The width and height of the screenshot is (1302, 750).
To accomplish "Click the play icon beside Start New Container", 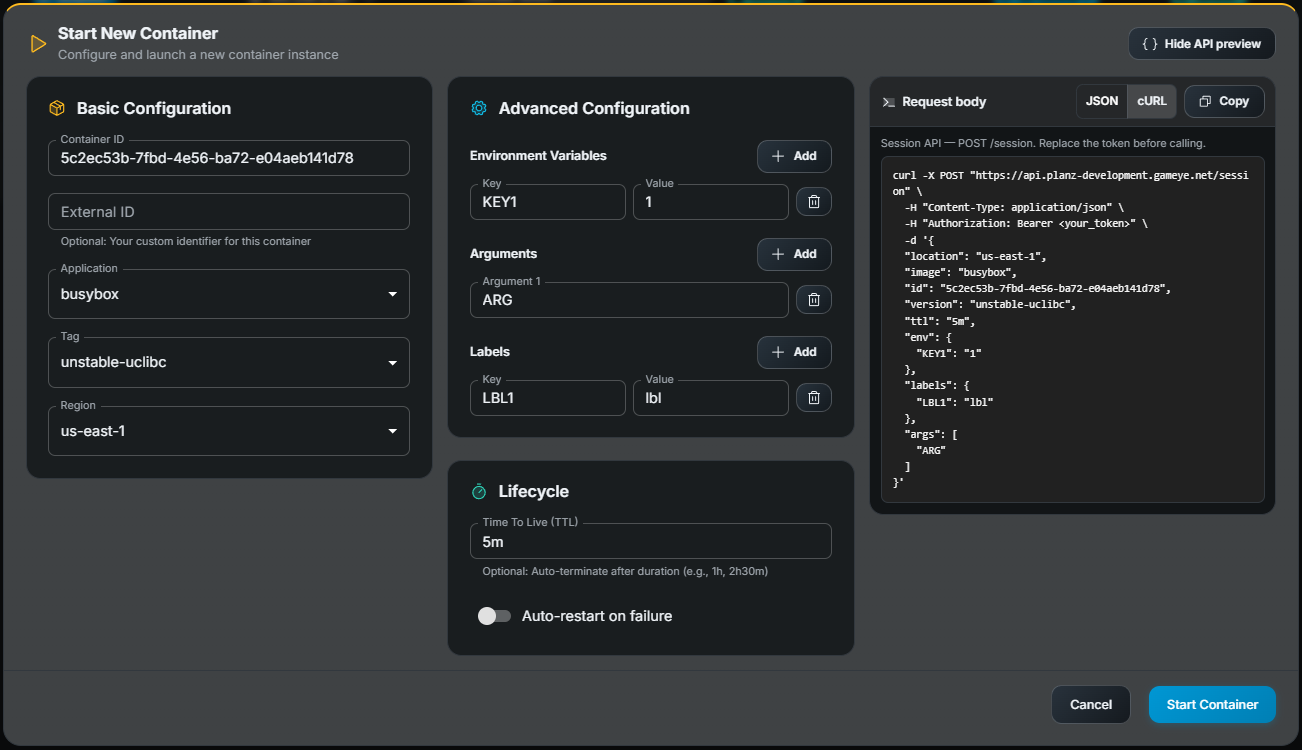I will coord(39,44).
